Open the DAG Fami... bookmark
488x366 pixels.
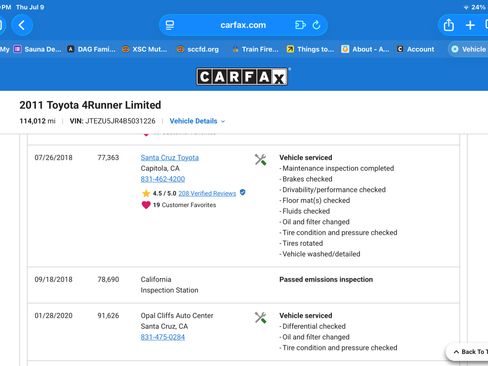click(x=91, y=49)
